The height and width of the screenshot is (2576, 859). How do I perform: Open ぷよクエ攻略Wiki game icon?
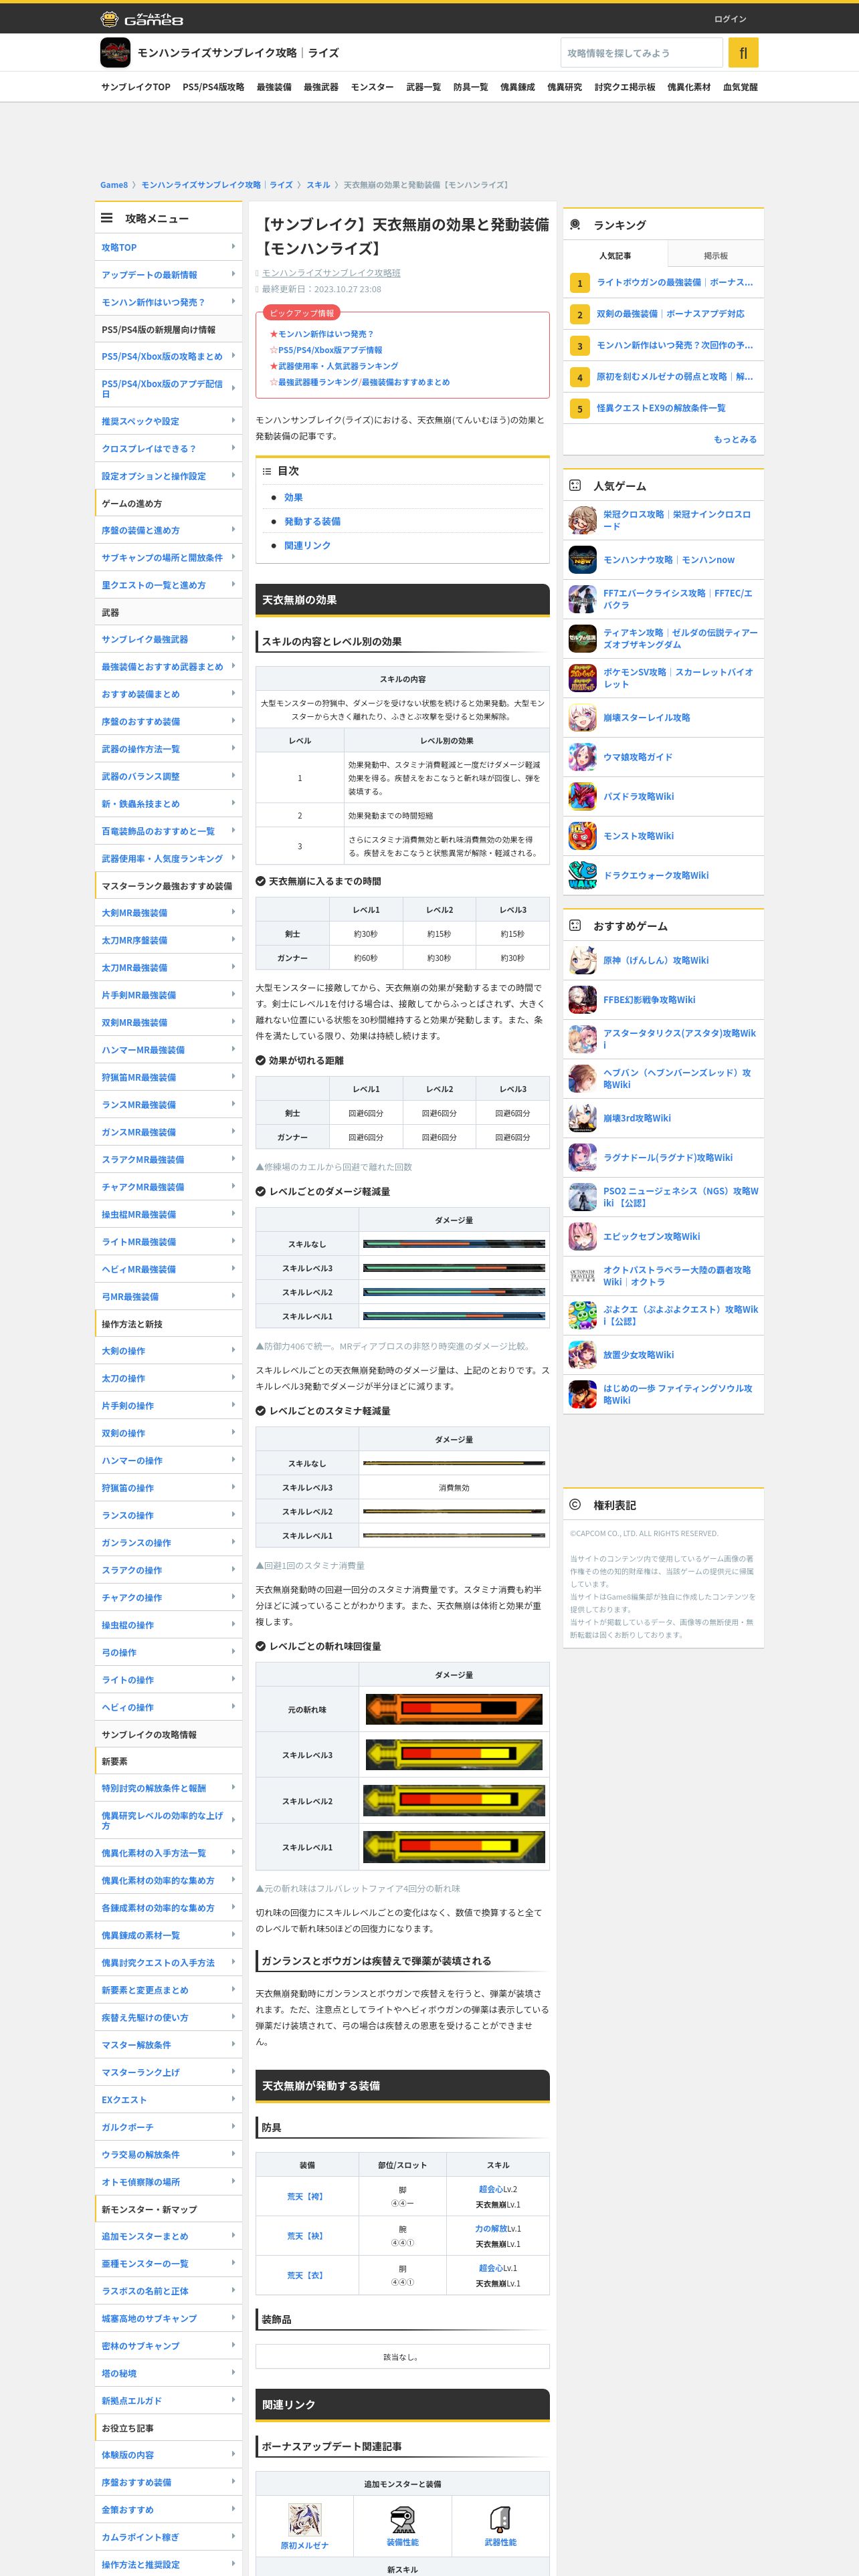[x=582, y=1315]
